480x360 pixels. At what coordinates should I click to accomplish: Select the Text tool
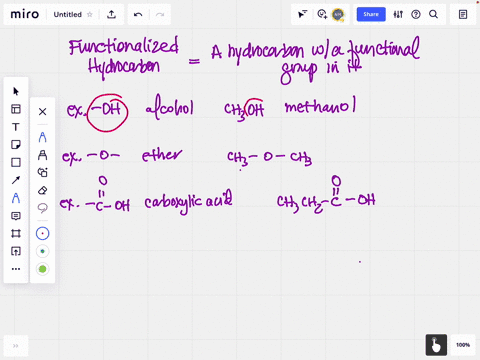click(x=16, y=127)
